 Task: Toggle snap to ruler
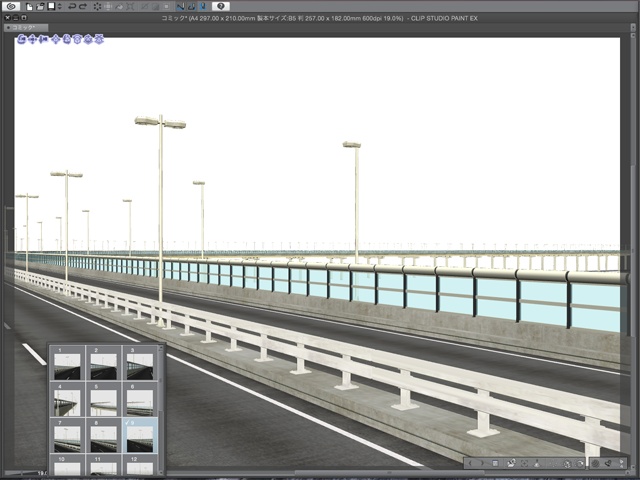pos(180,7)
